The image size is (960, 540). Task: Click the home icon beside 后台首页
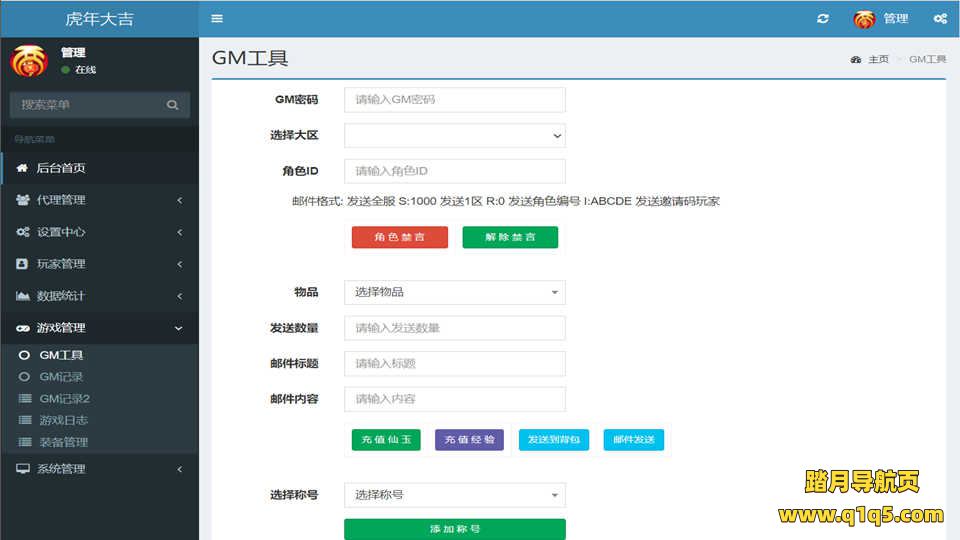pyautogui.click(x=22, y=168)
